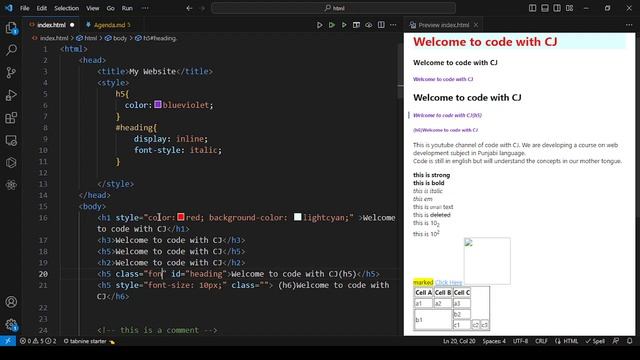Open the Explorer view in activity bar

(11, 28)
